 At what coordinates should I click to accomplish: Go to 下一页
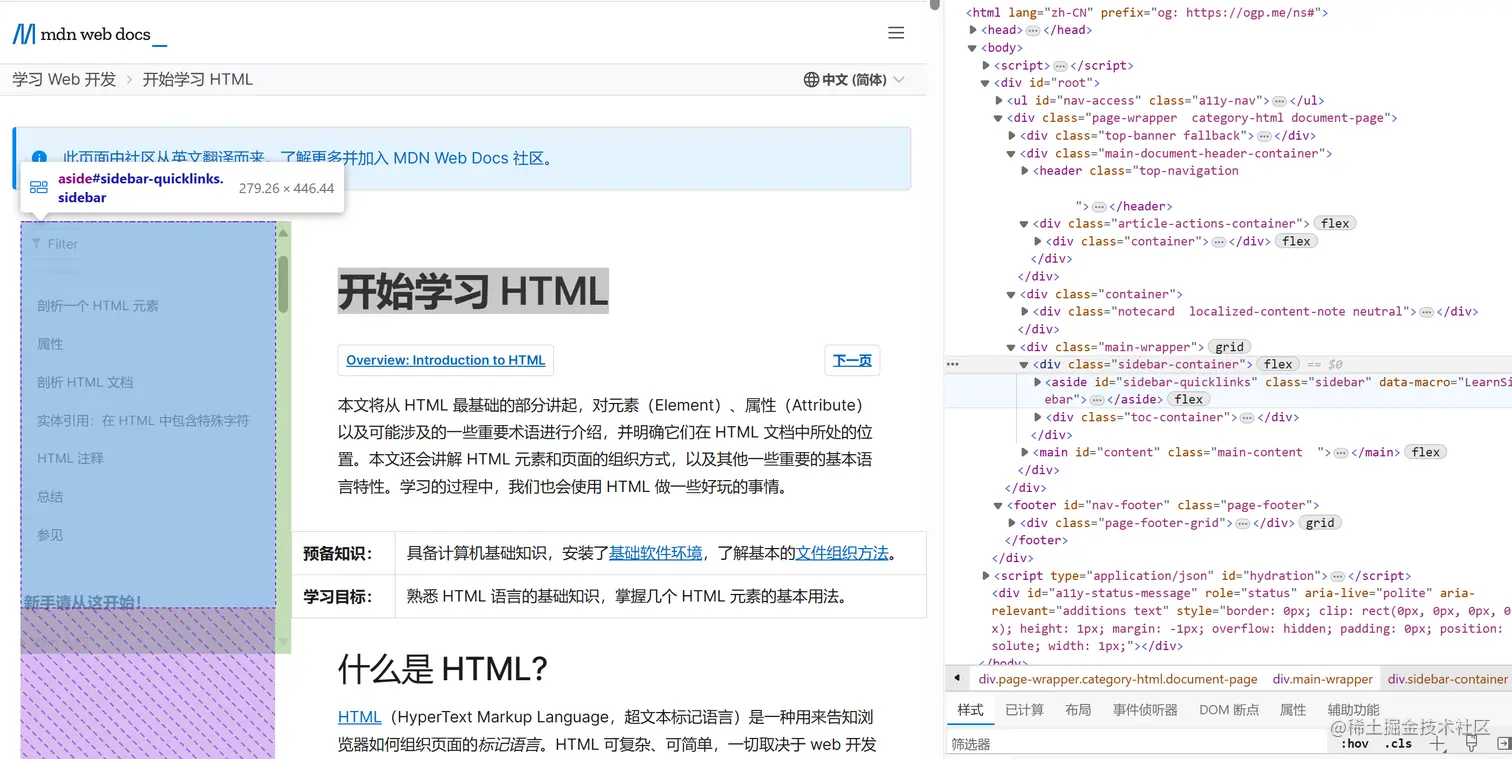click(852, 360)
